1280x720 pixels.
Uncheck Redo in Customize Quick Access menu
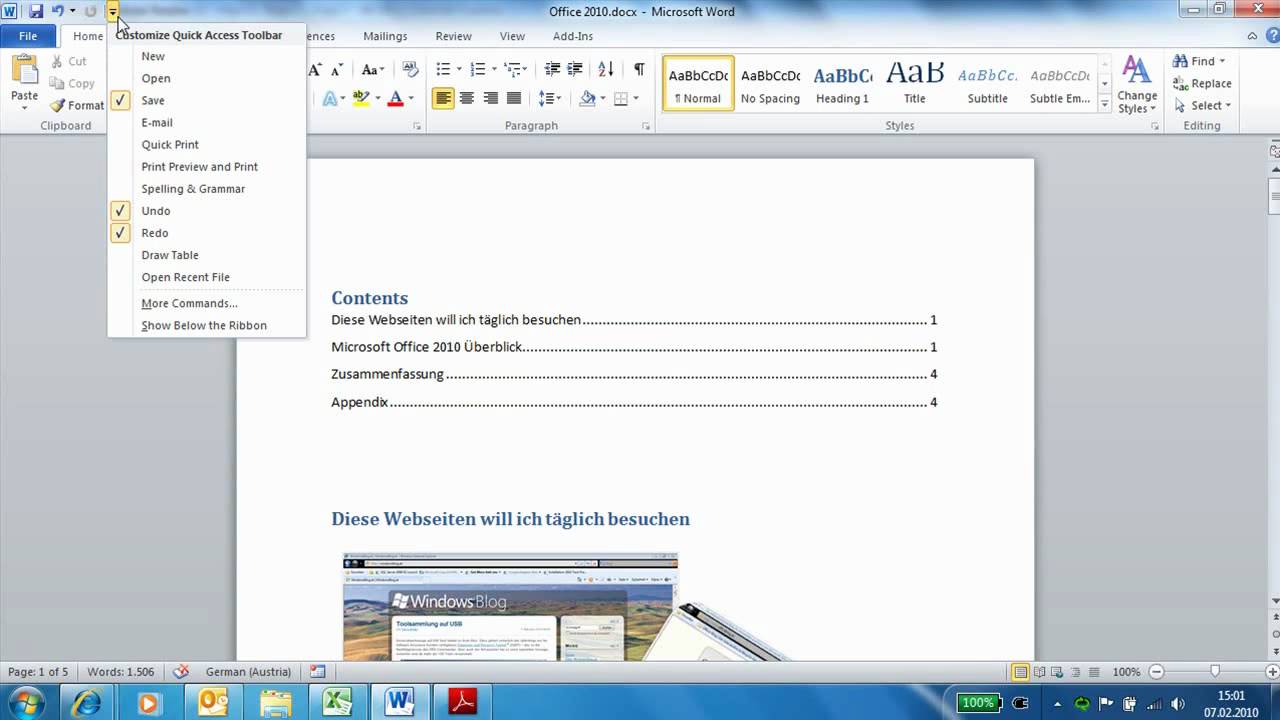120,233
